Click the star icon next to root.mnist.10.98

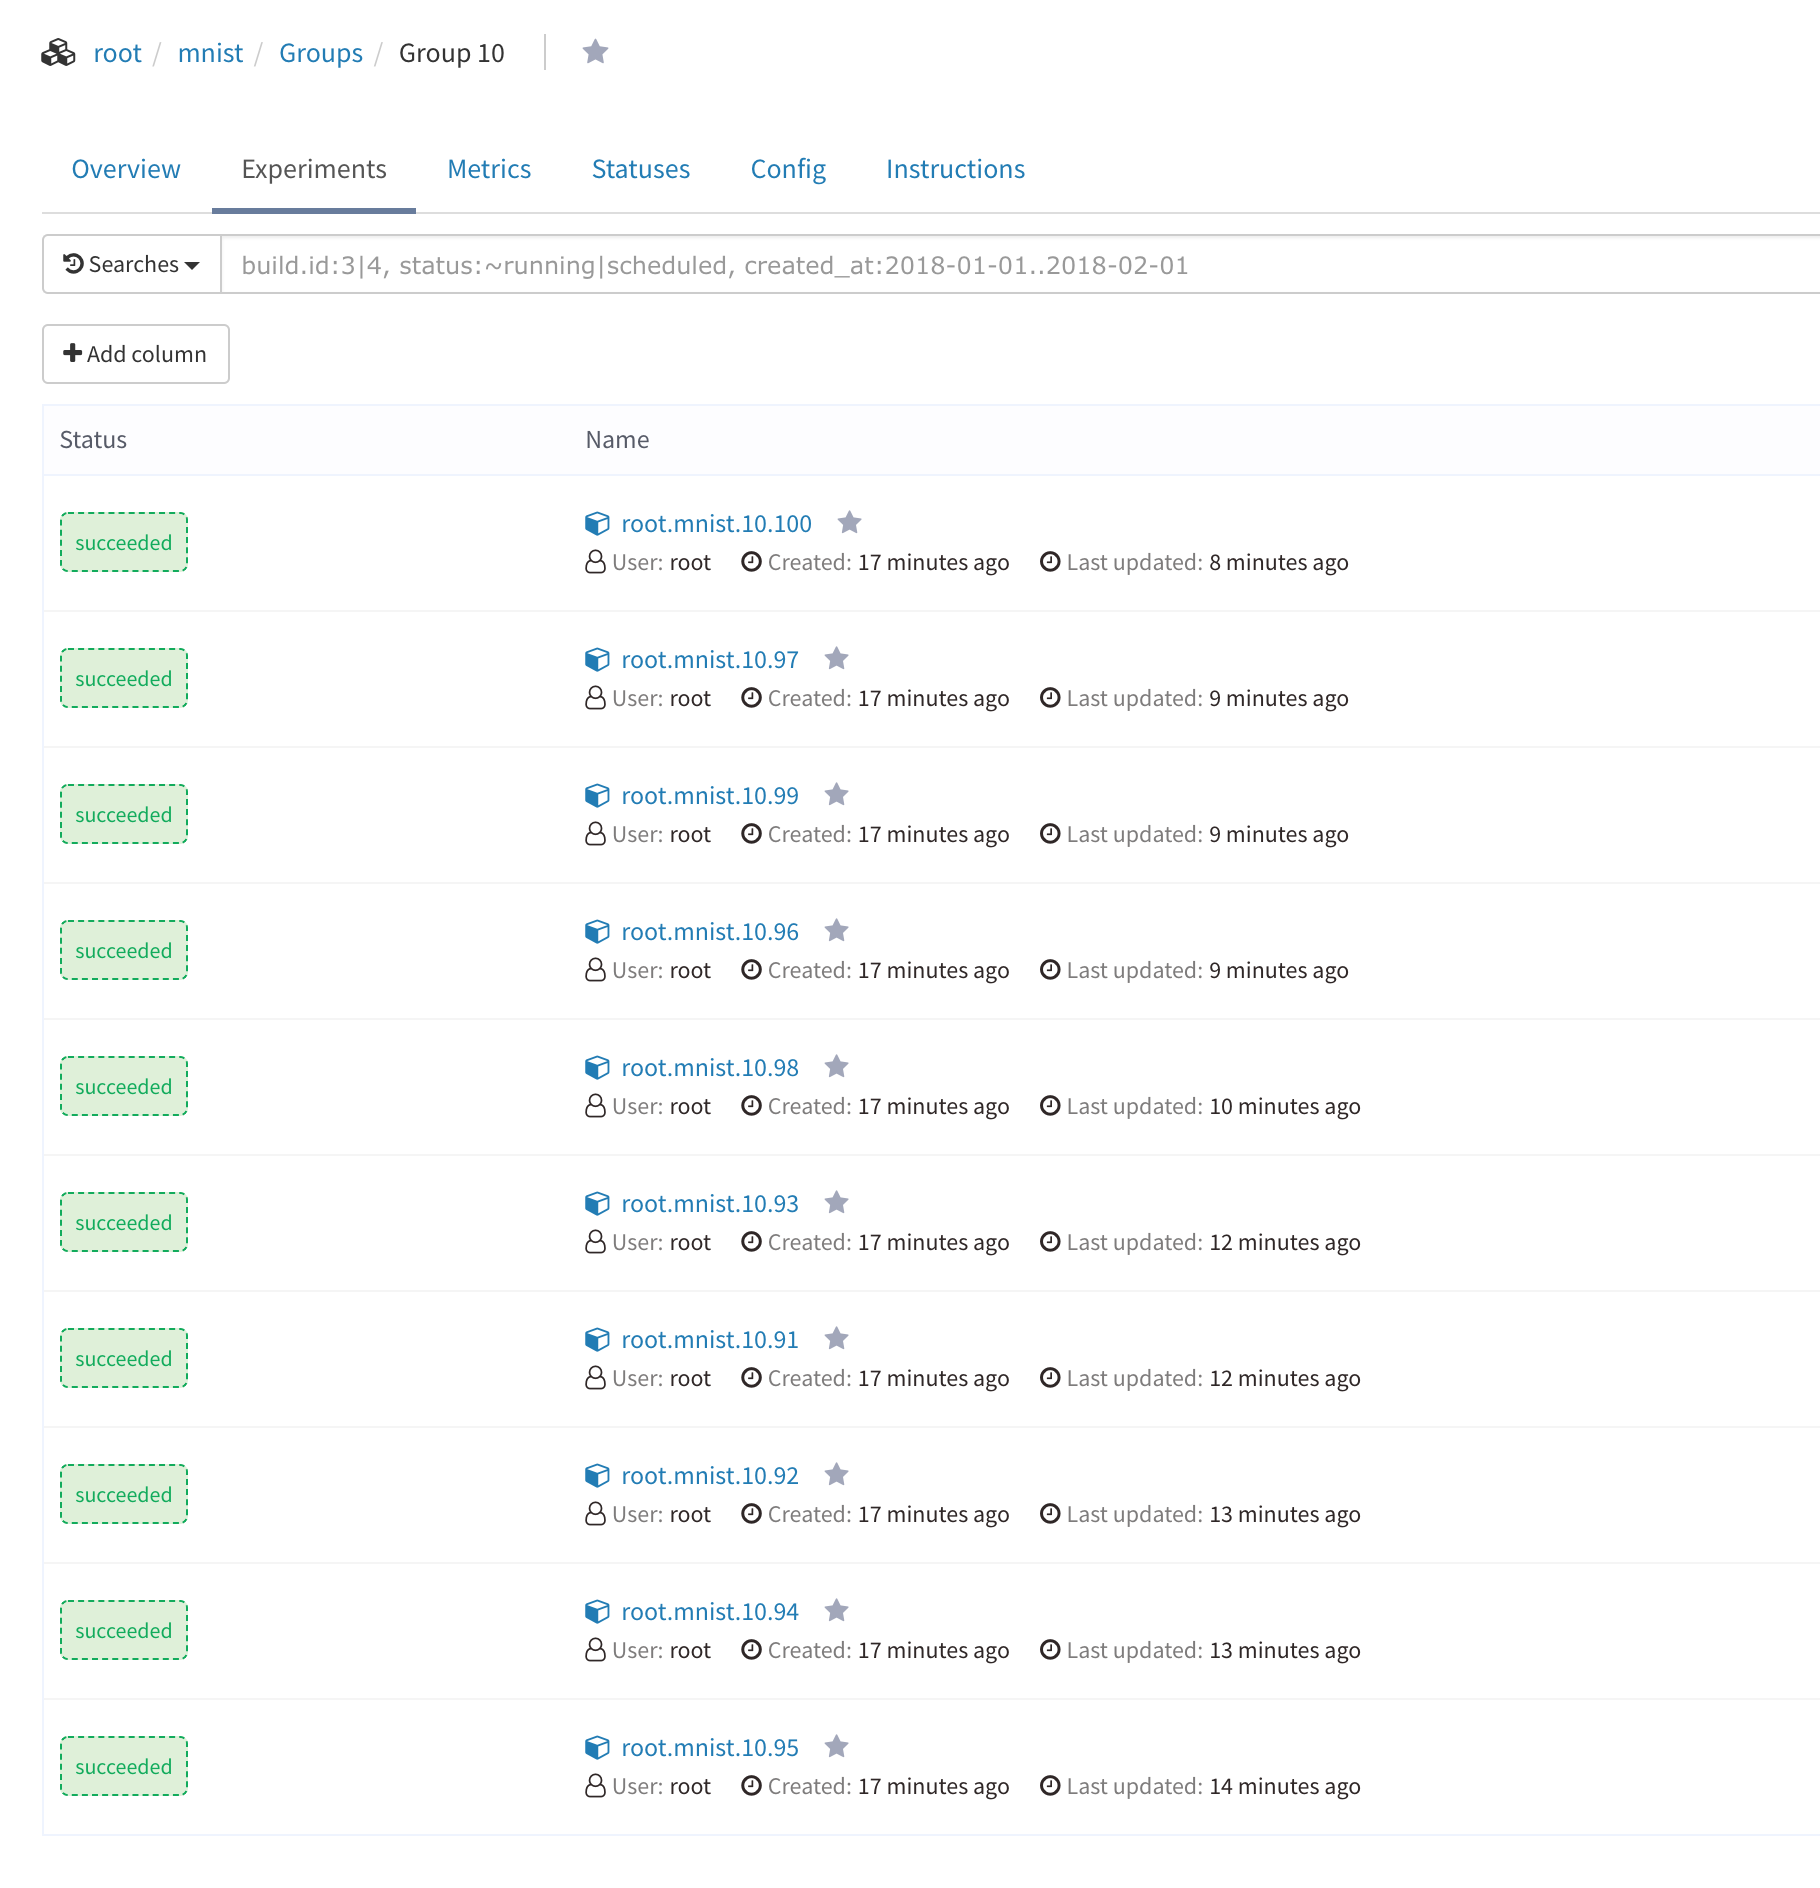tap(836, 1067)
